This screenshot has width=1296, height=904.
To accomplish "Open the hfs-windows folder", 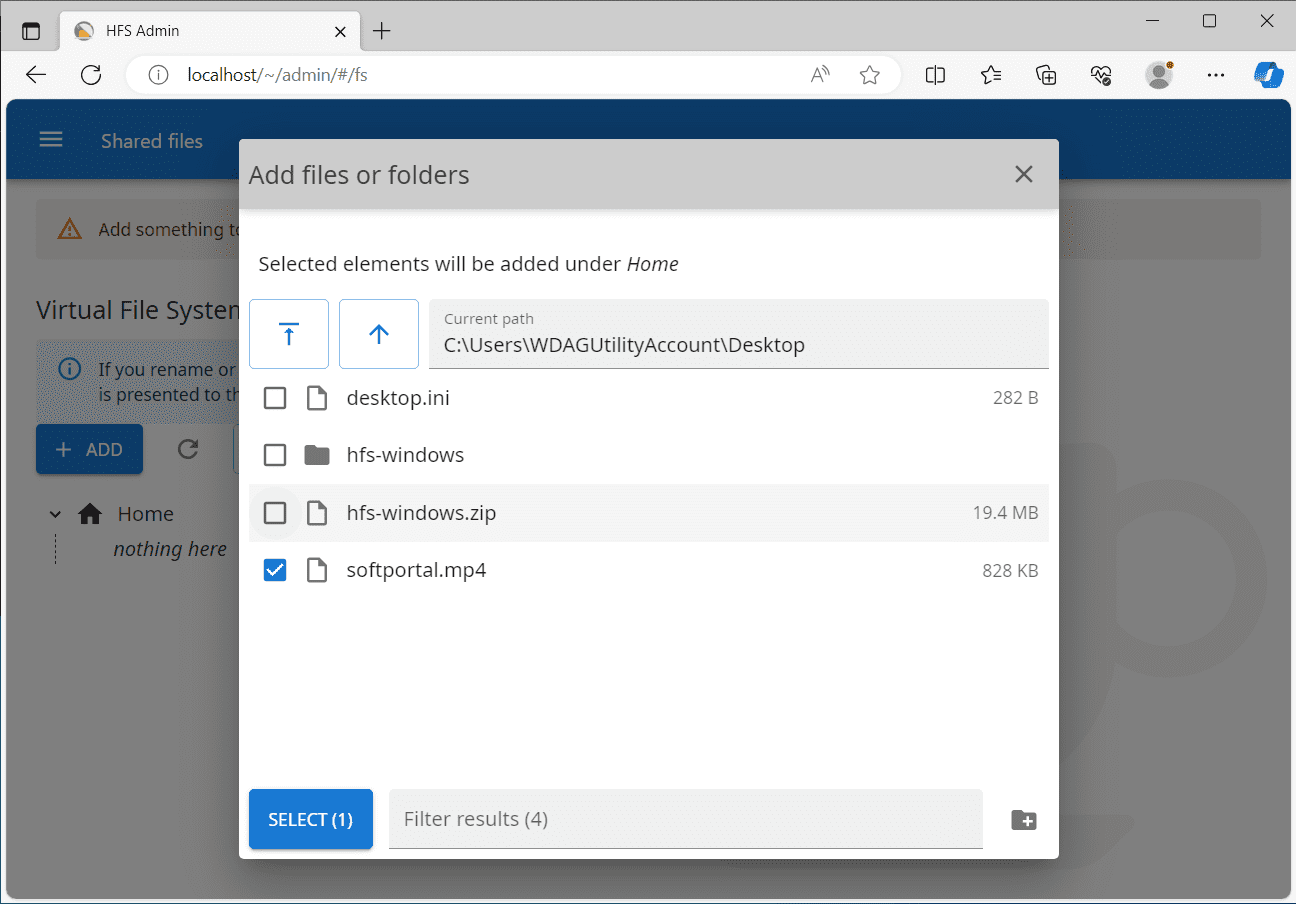I will [x=405, y=456].
